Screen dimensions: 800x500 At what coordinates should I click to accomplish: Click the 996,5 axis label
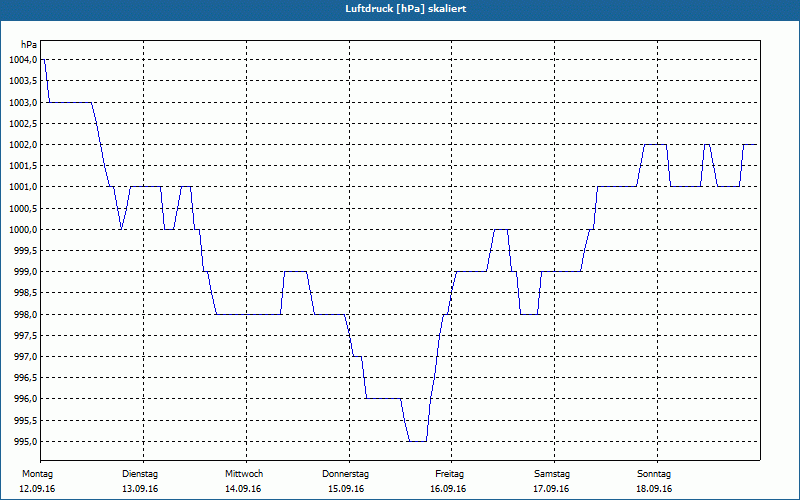click(x=25, y=378)
